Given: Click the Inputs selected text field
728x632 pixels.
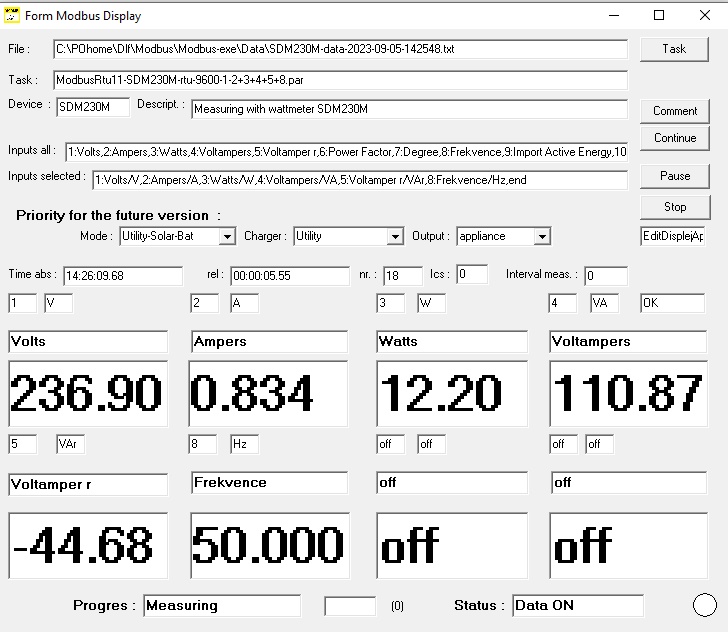Looking at the screenshot, I should [x=359, y=180].
